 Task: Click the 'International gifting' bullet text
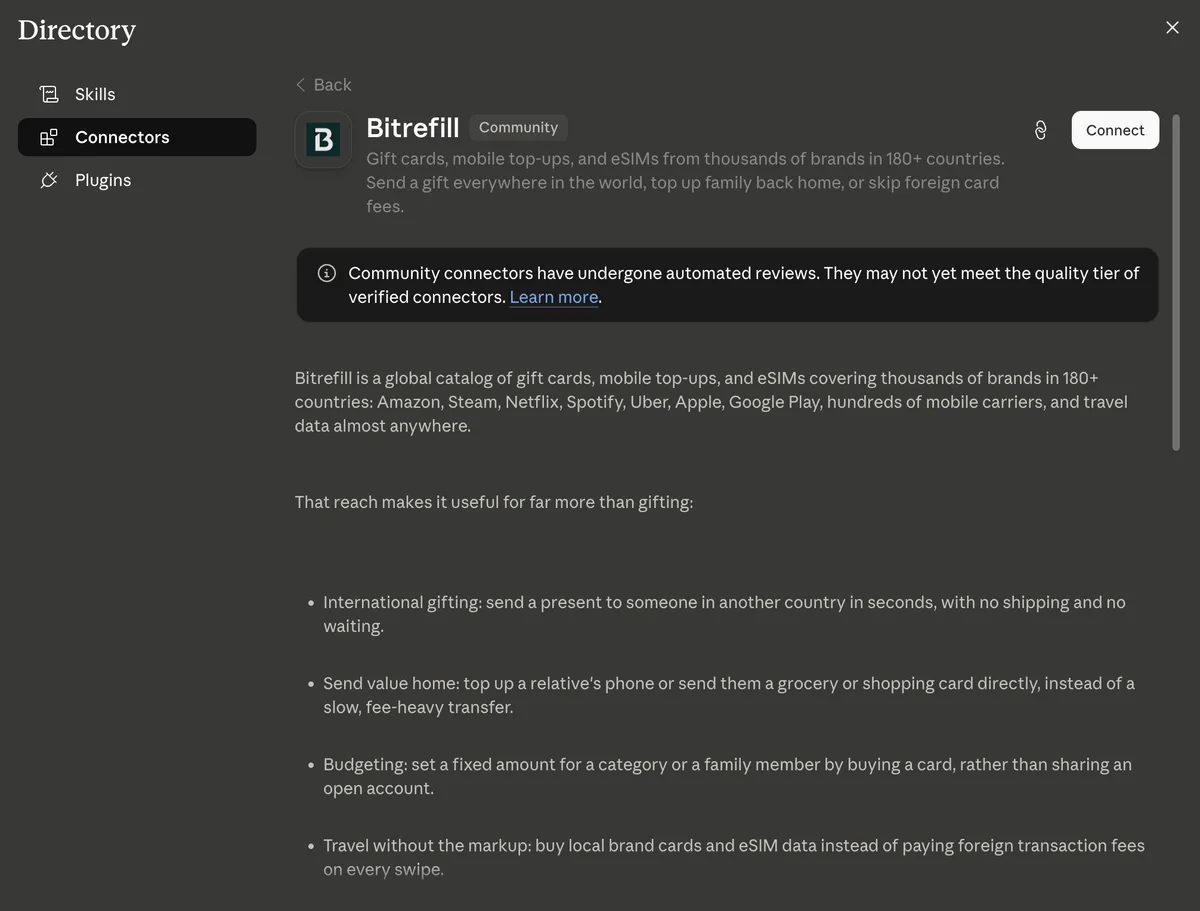click(724, 614)
